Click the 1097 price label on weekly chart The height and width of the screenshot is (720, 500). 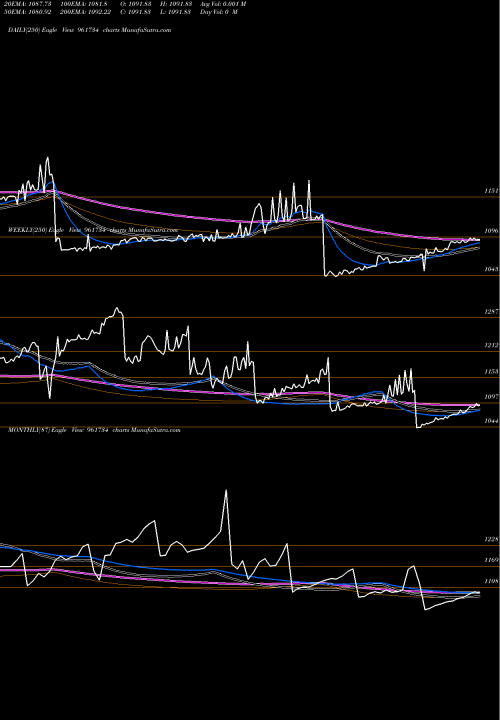pos(491,397)
